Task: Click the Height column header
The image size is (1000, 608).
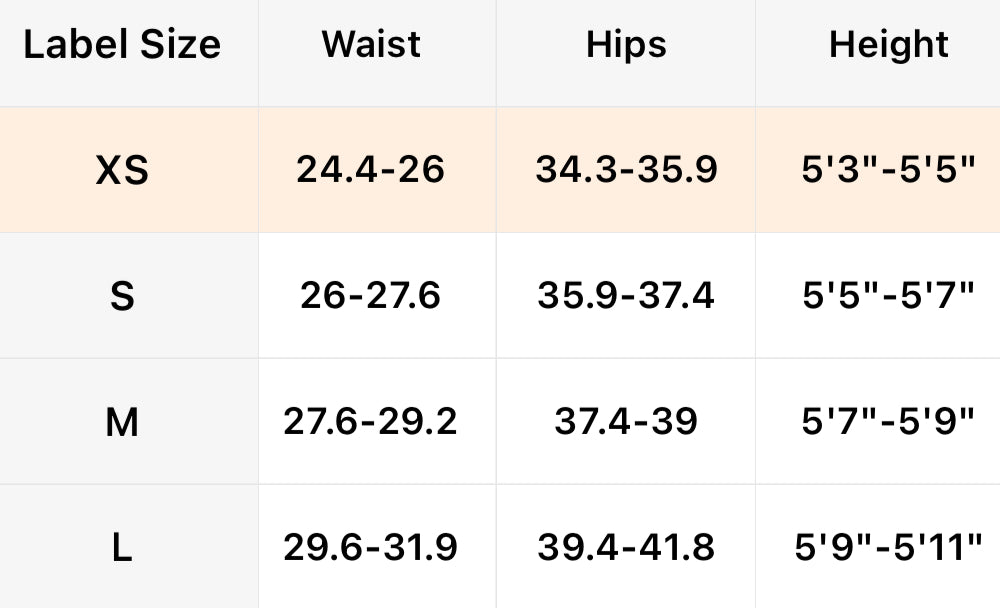Action: (888, 45)
